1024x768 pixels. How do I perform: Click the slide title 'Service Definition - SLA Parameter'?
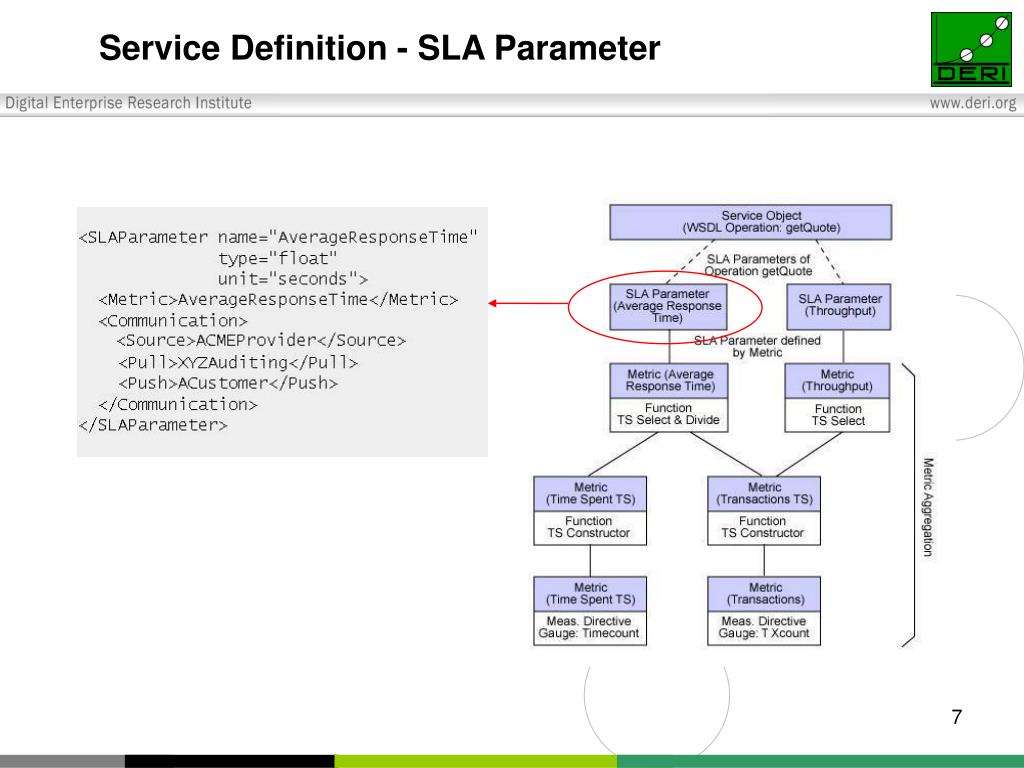pyautogui.click(x=379, y=48)
